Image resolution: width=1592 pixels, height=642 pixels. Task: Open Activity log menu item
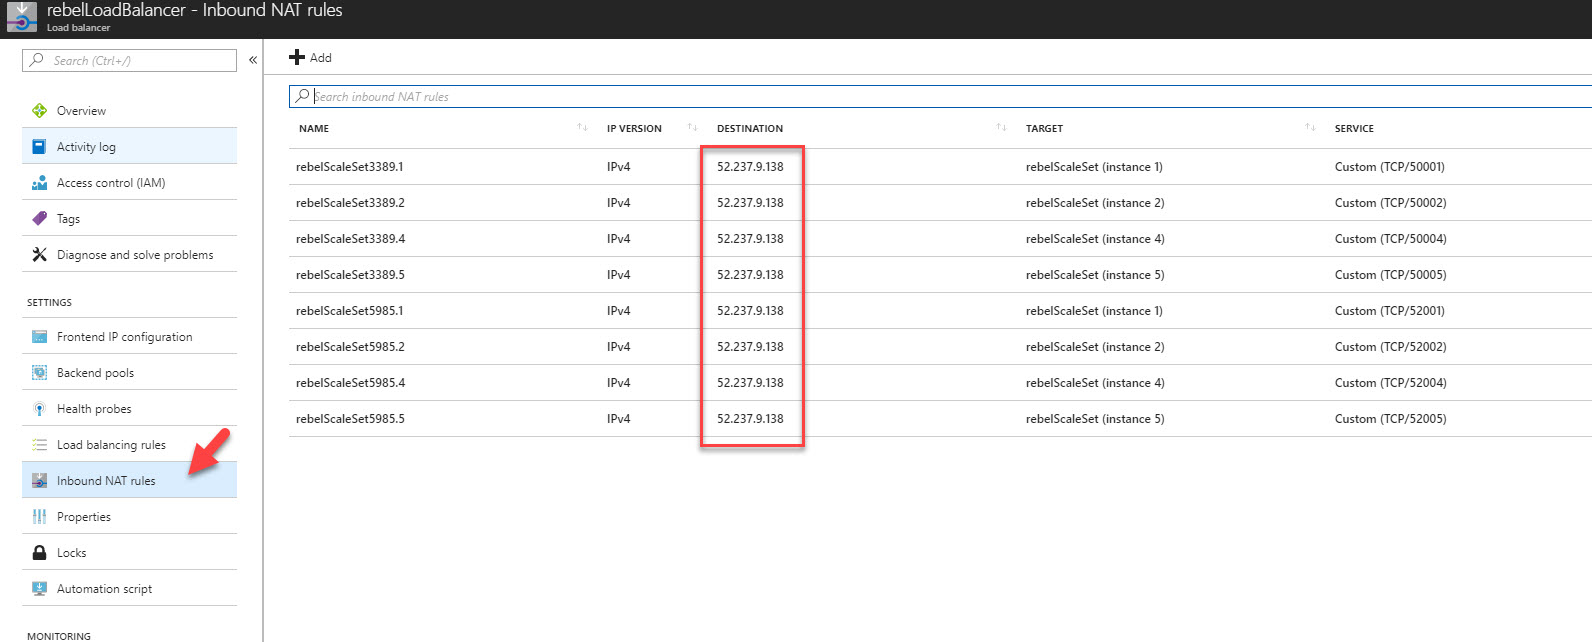(x=129, y=147)
